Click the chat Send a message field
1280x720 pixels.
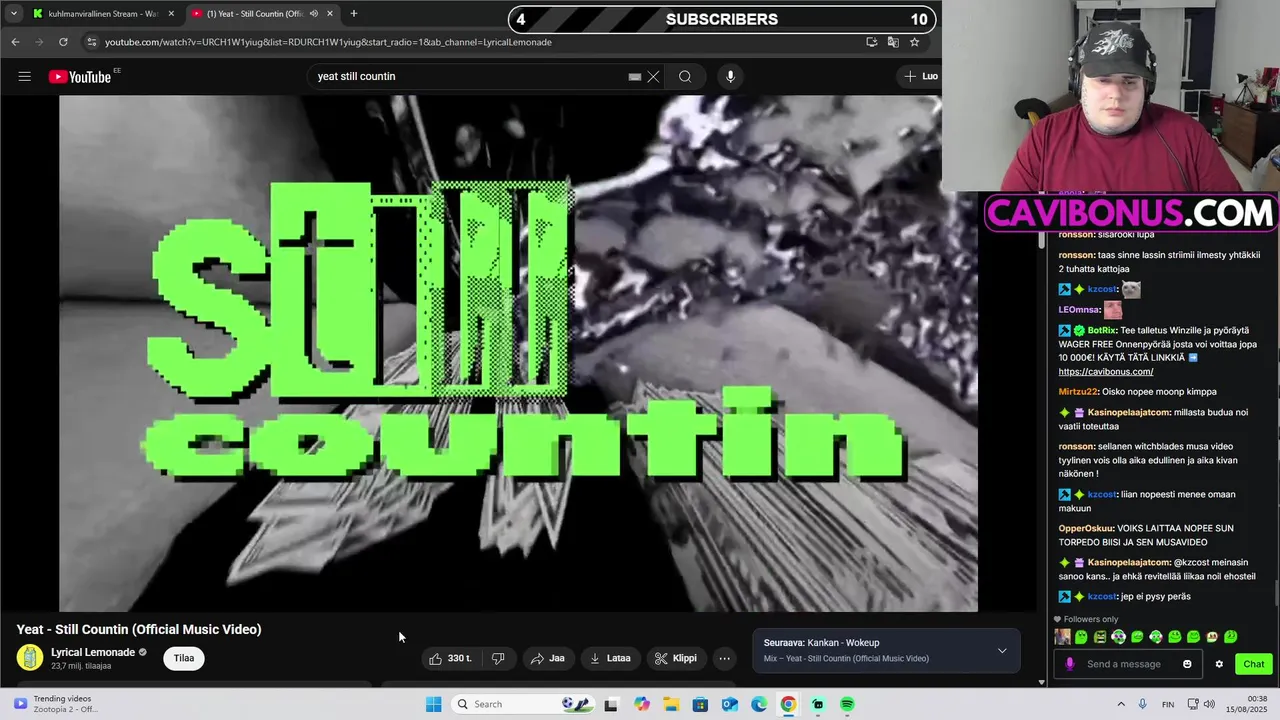pyautogui.click(x=1130, y=664)
